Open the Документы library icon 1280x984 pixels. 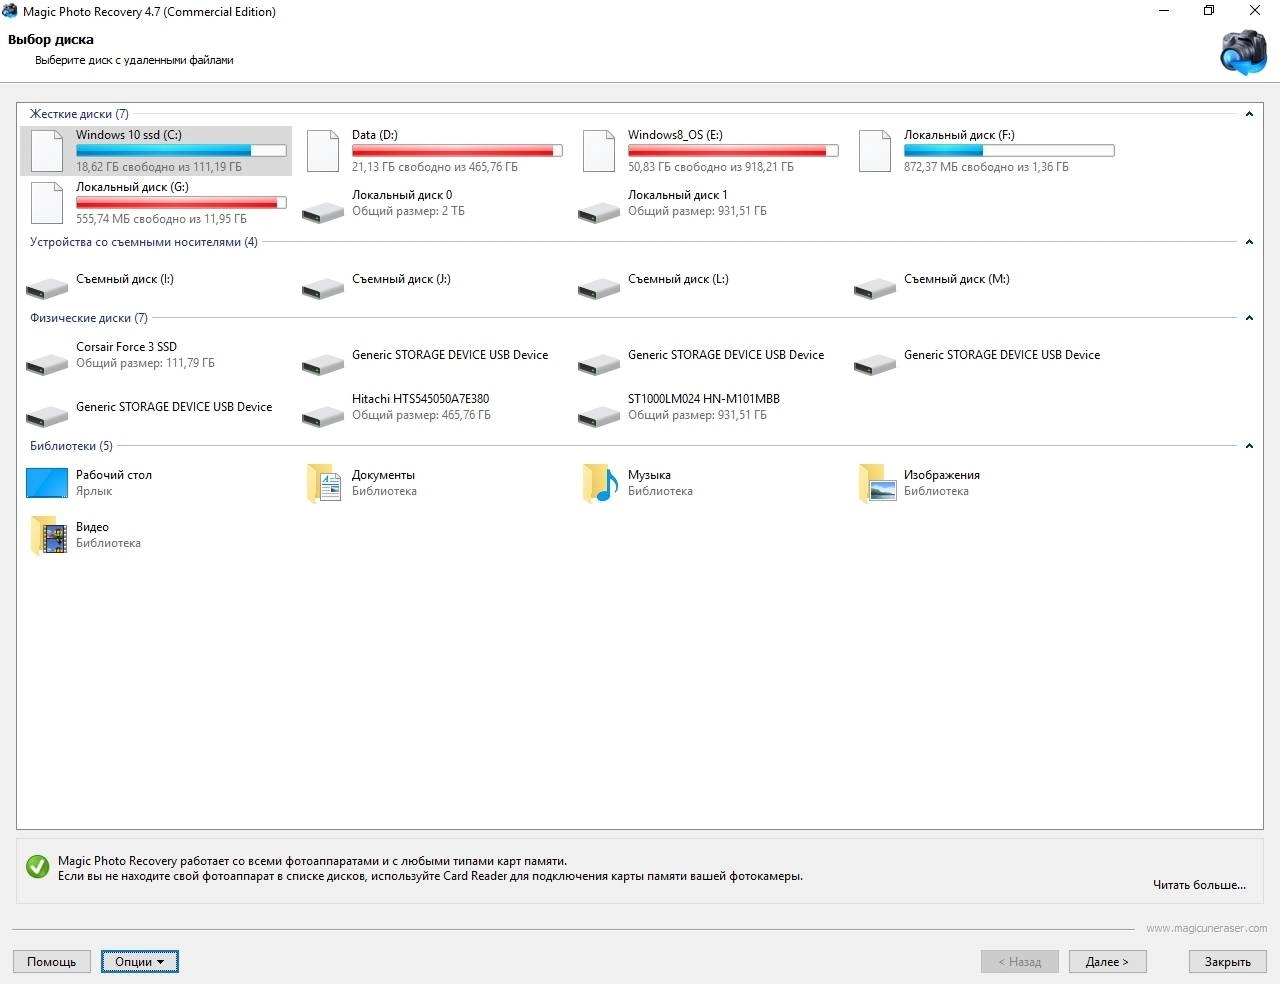click(x=324, y=483)
